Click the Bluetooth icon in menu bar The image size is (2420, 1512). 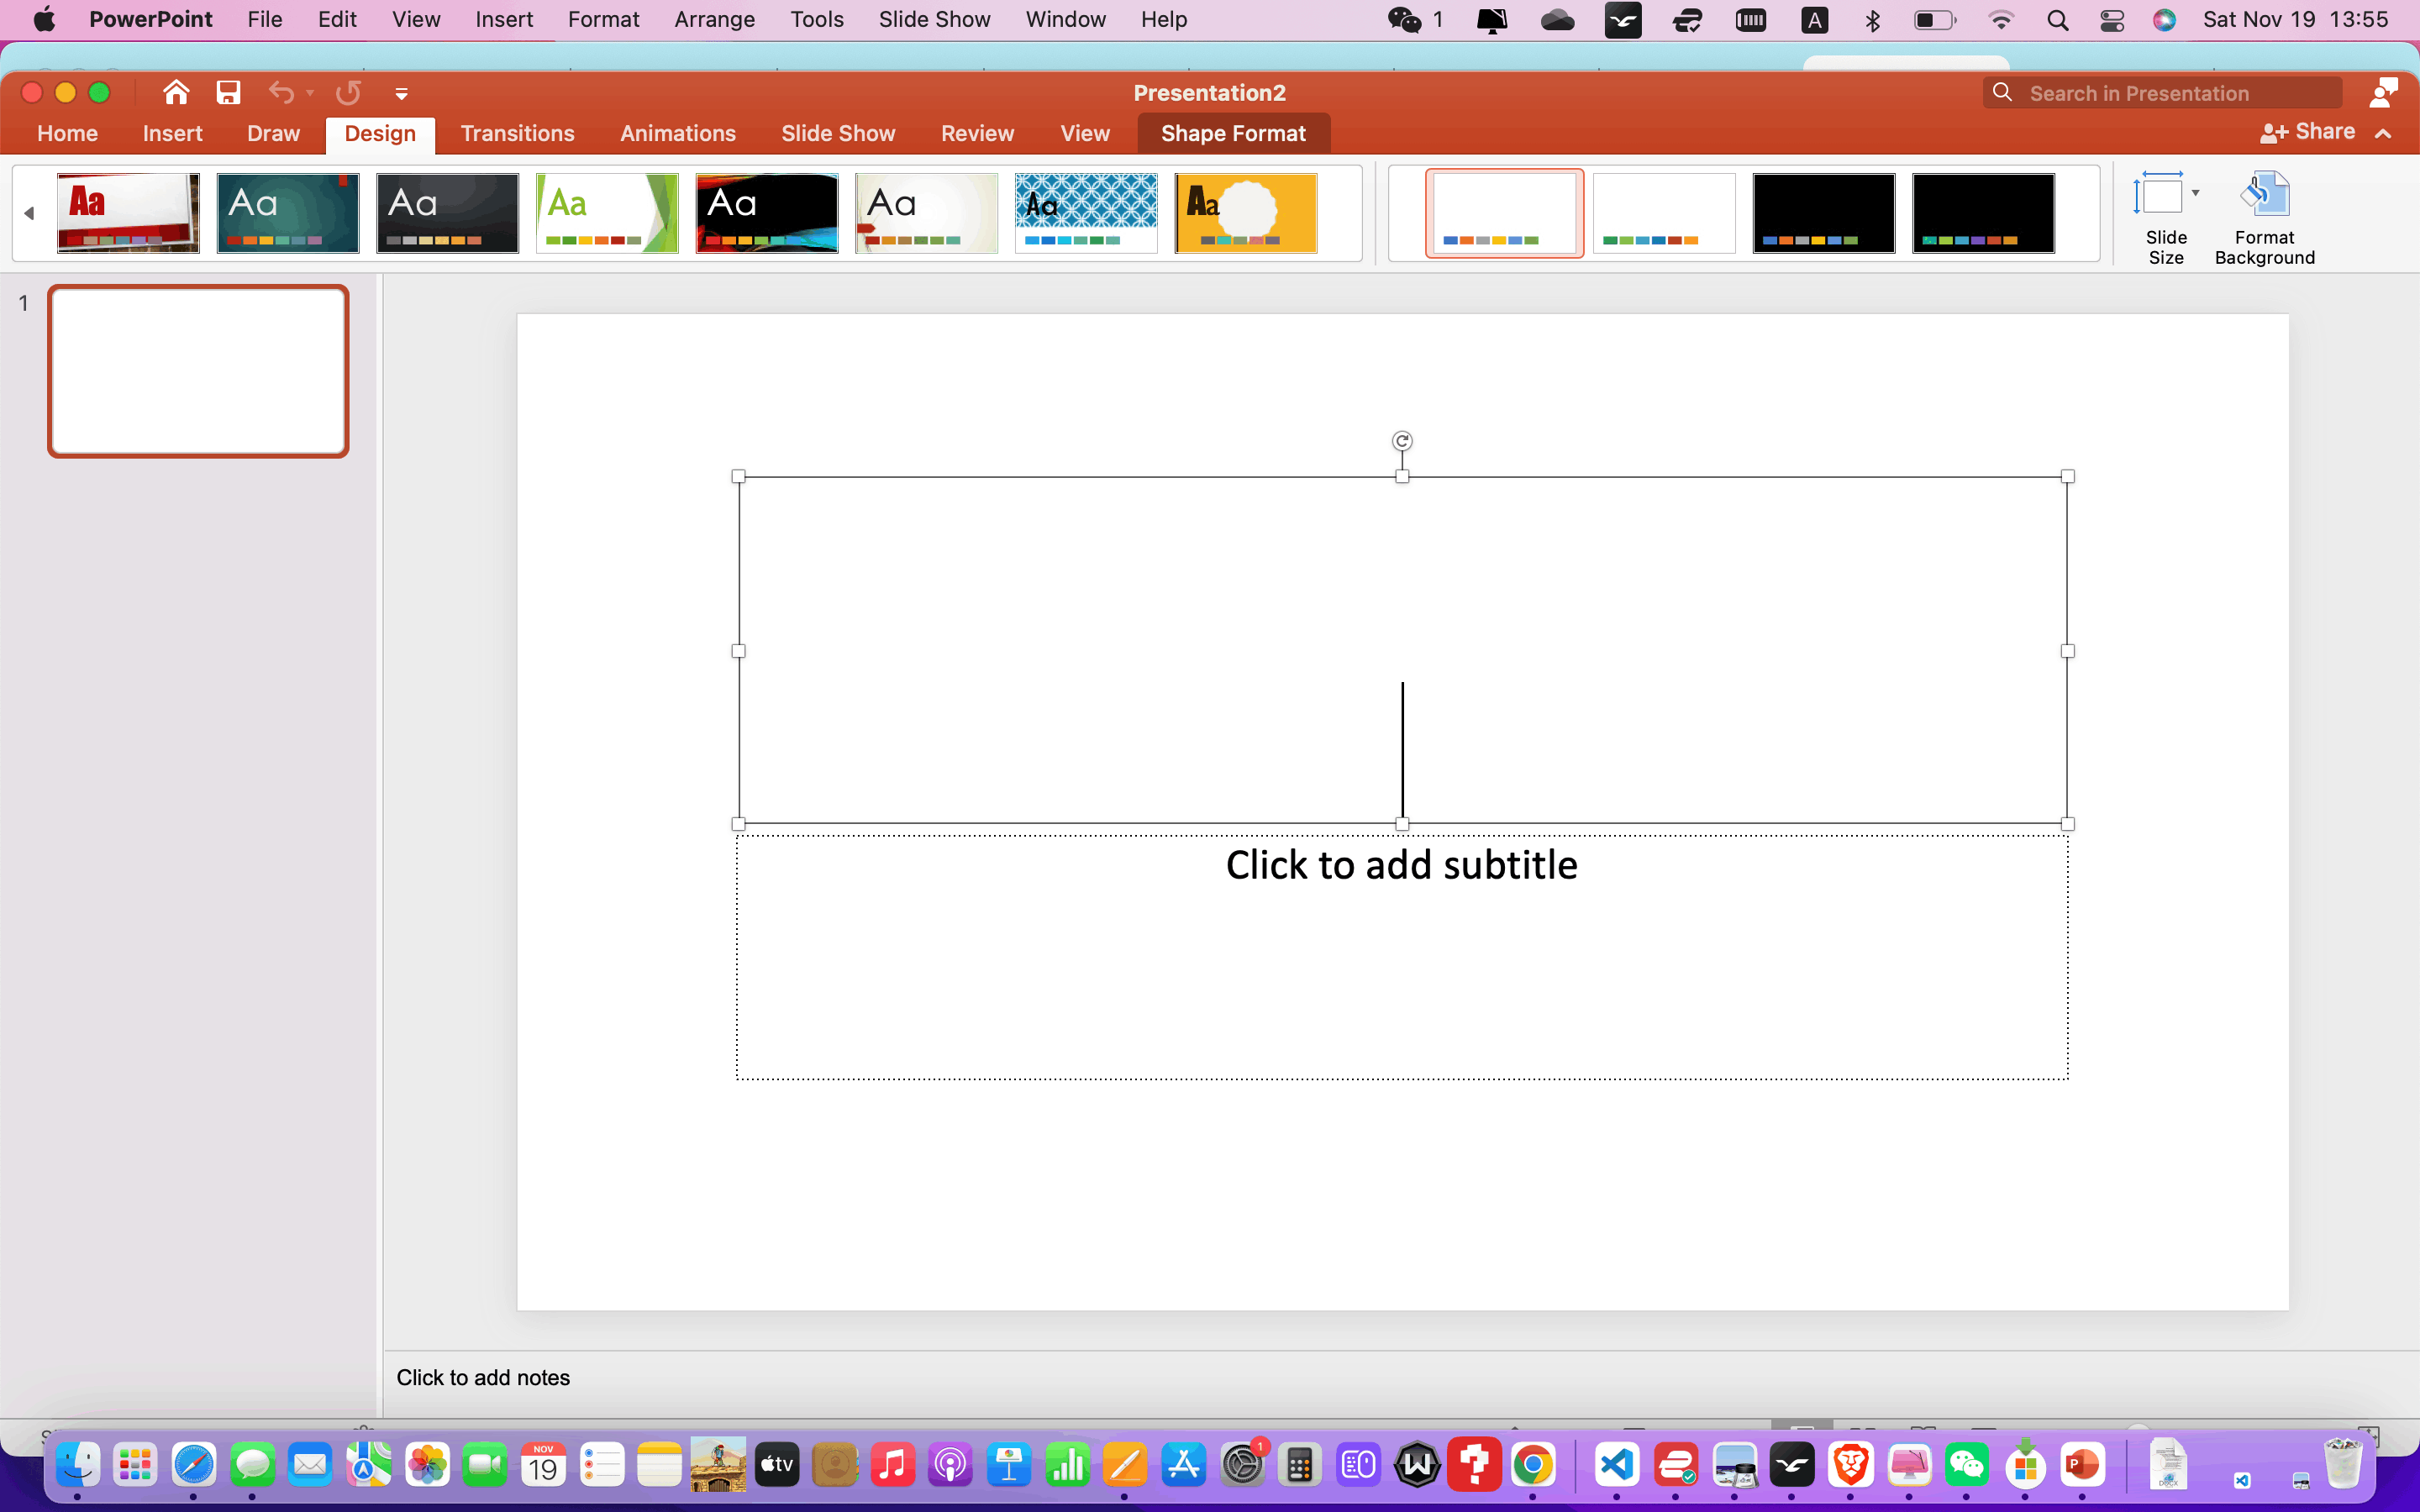1873,20
